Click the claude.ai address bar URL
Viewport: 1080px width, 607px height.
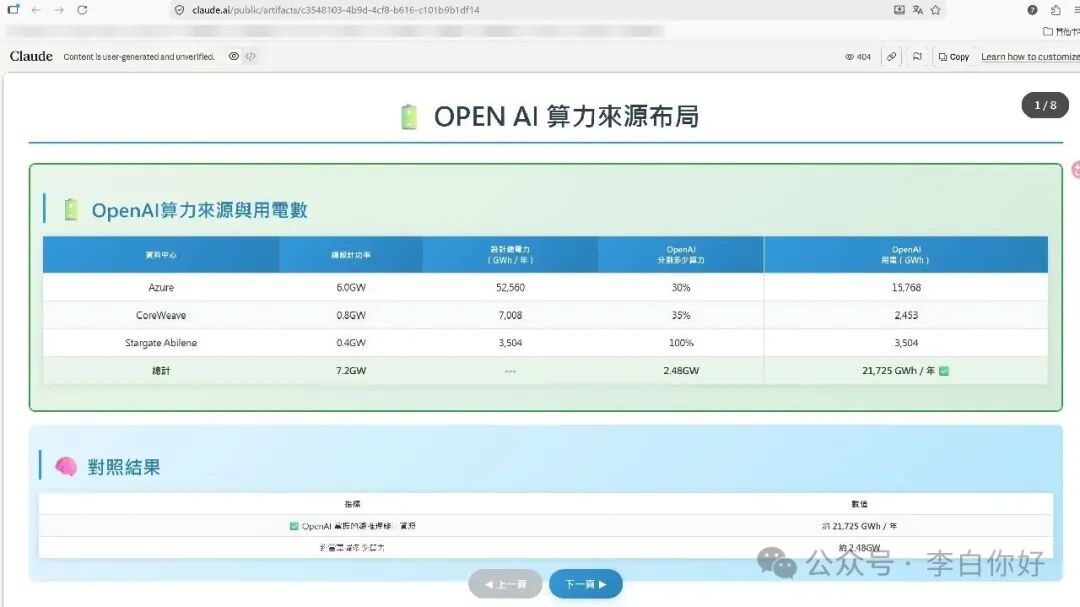click(335, 10)
